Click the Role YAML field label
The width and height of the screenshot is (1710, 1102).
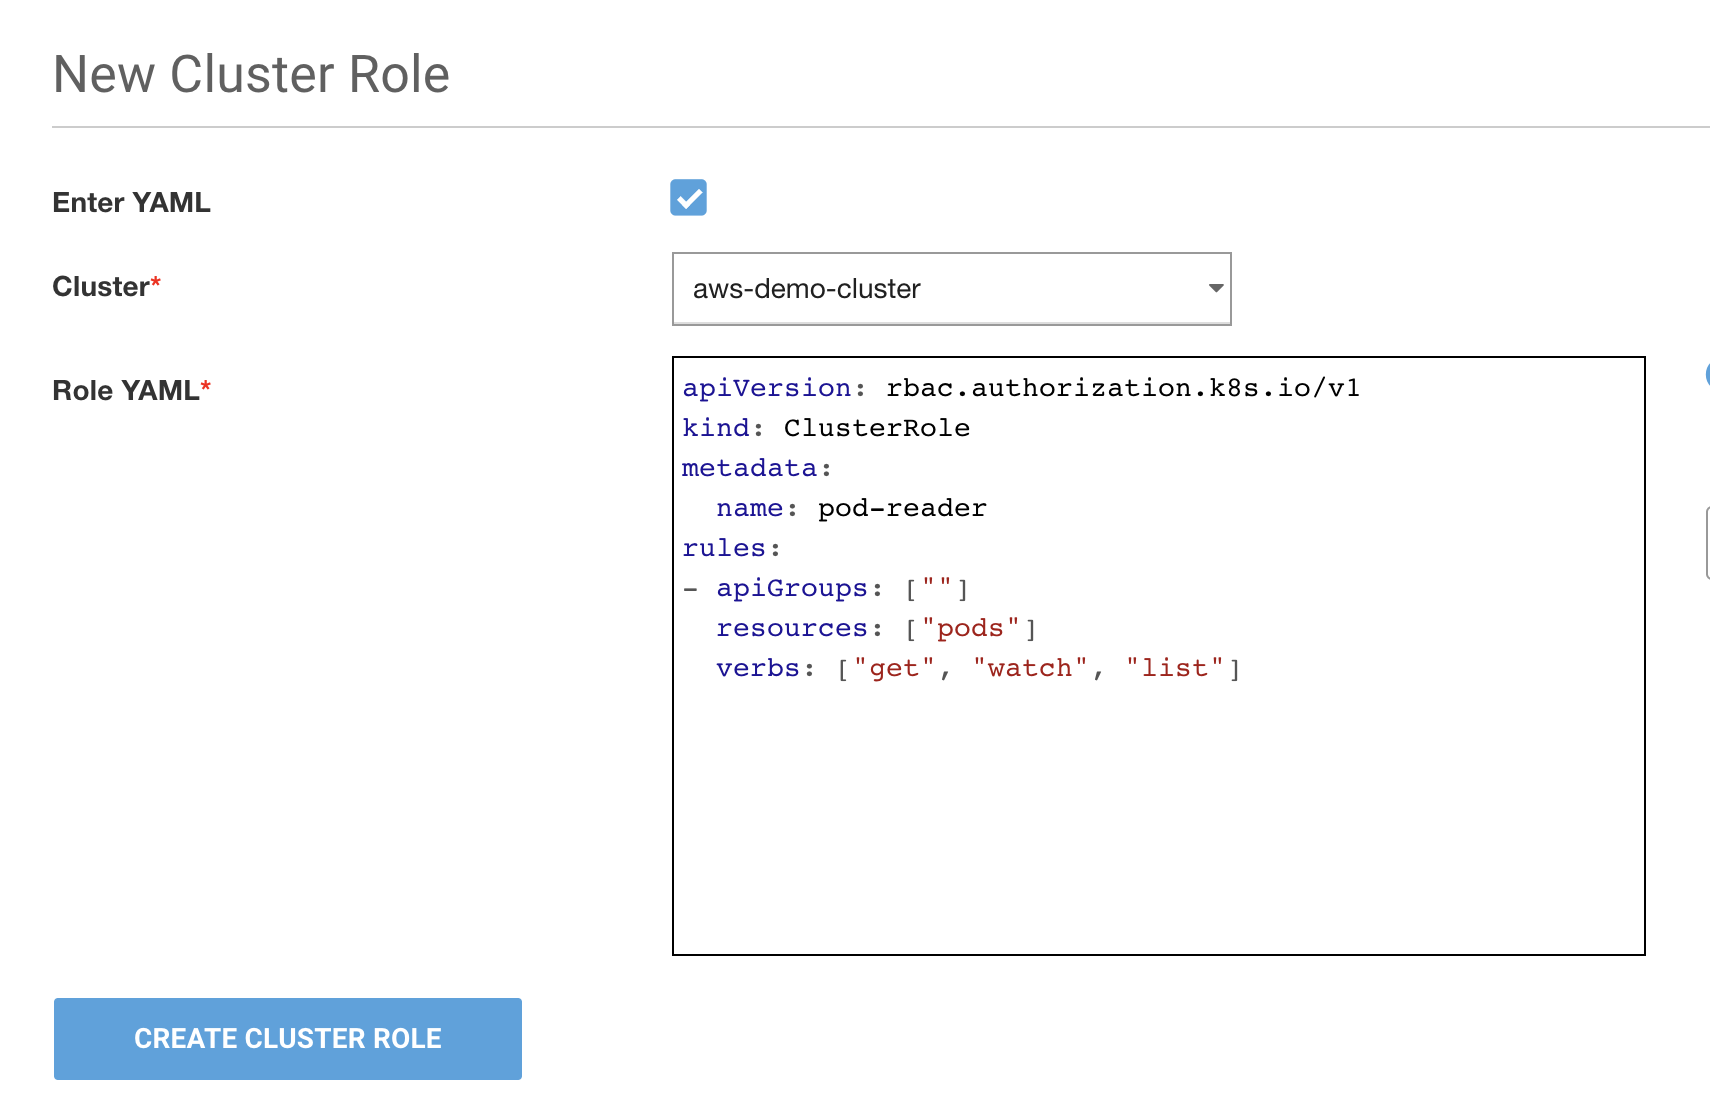pyautogui.click(x=125, y=391)
